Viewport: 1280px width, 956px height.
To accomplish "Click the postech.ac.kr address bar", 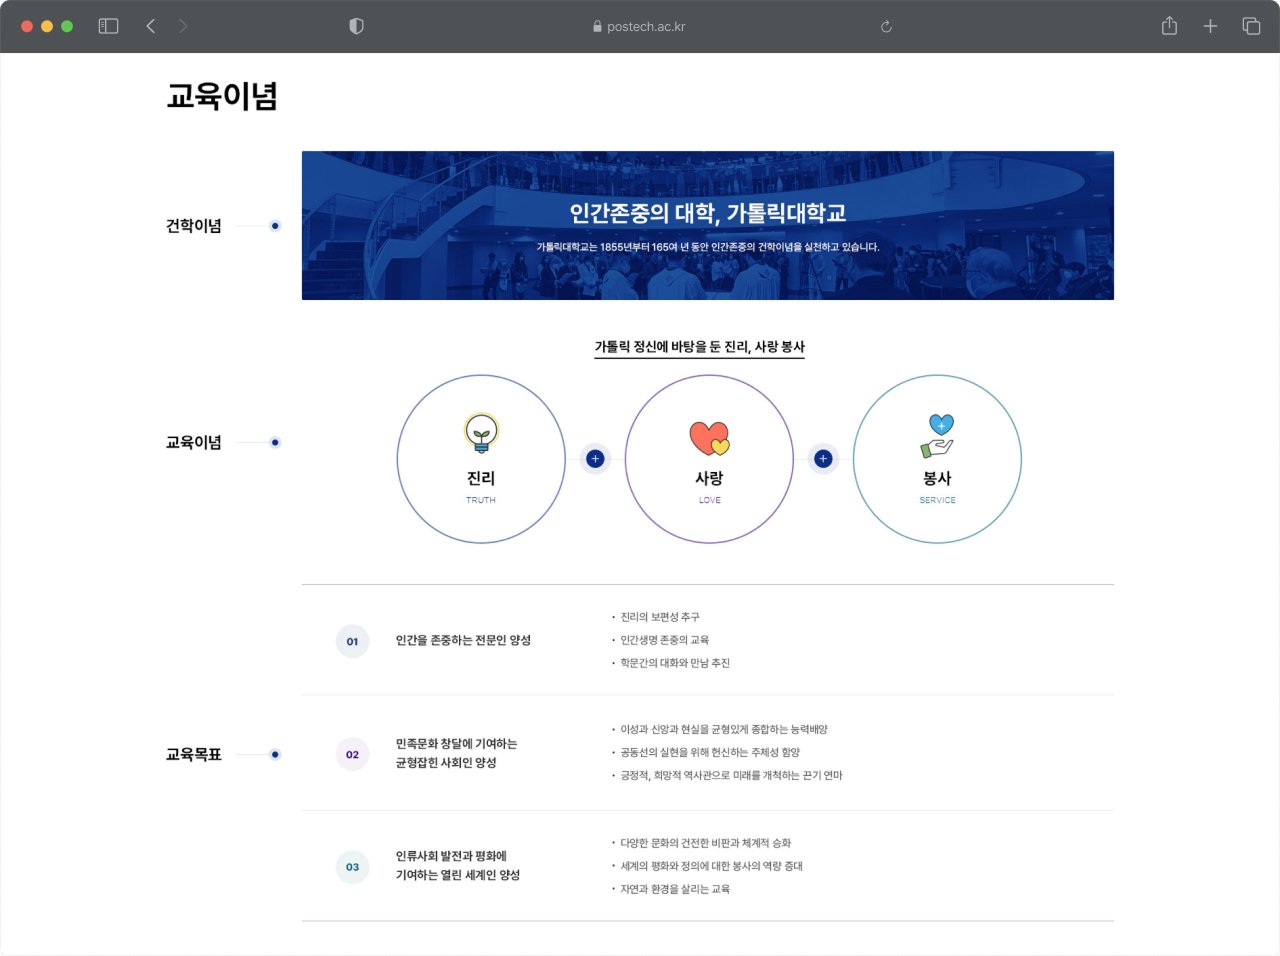I will (640, 27).
